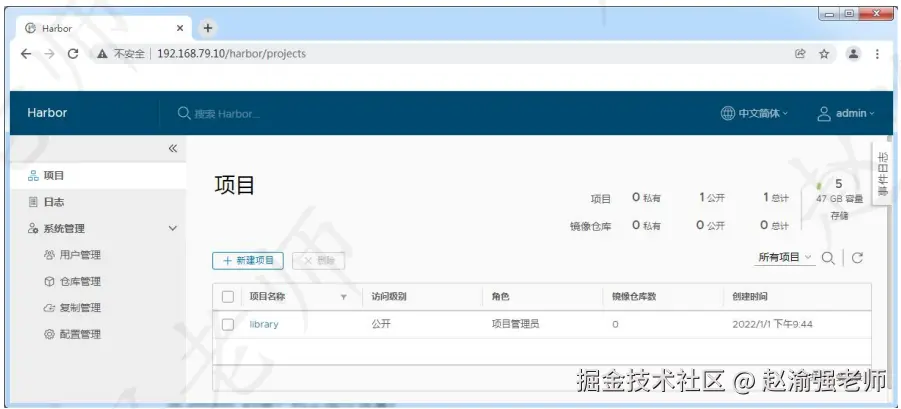Open Chrome's three-dot menu

pos(877,53)
